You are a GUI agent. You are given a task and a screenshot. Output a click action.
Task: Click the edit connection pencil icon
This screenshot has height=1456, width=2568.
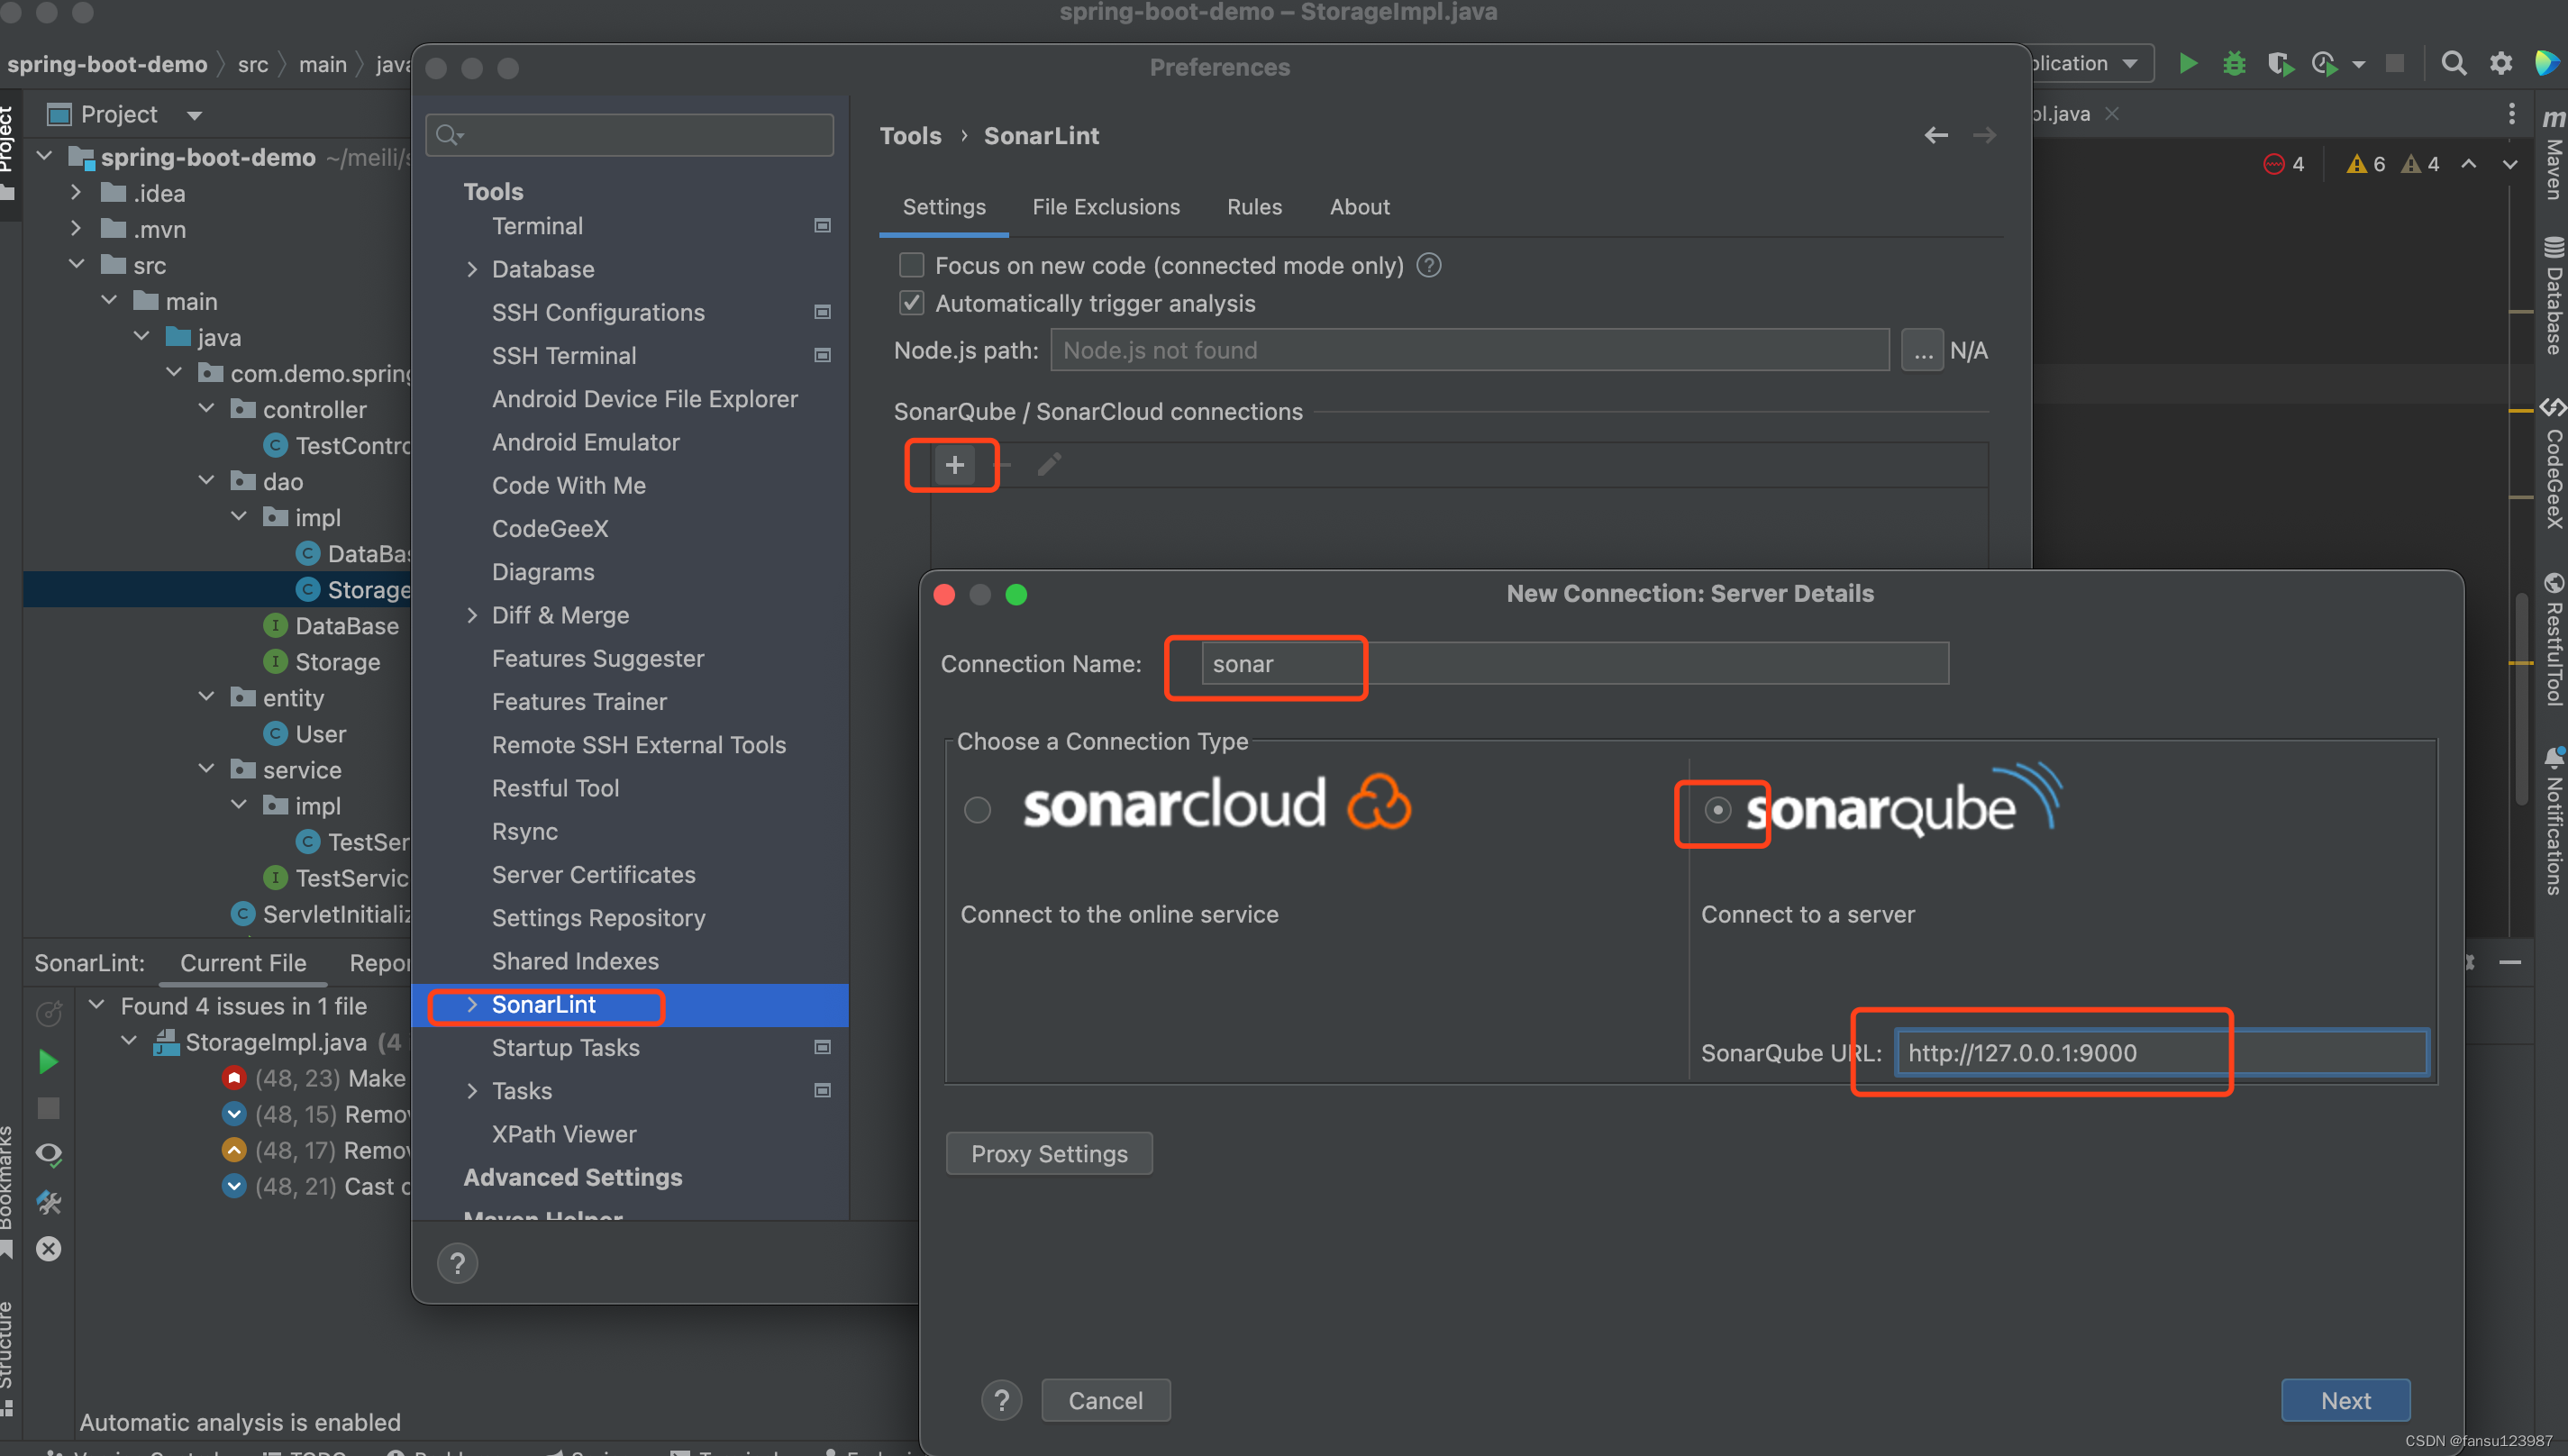tap(1049, 465)
